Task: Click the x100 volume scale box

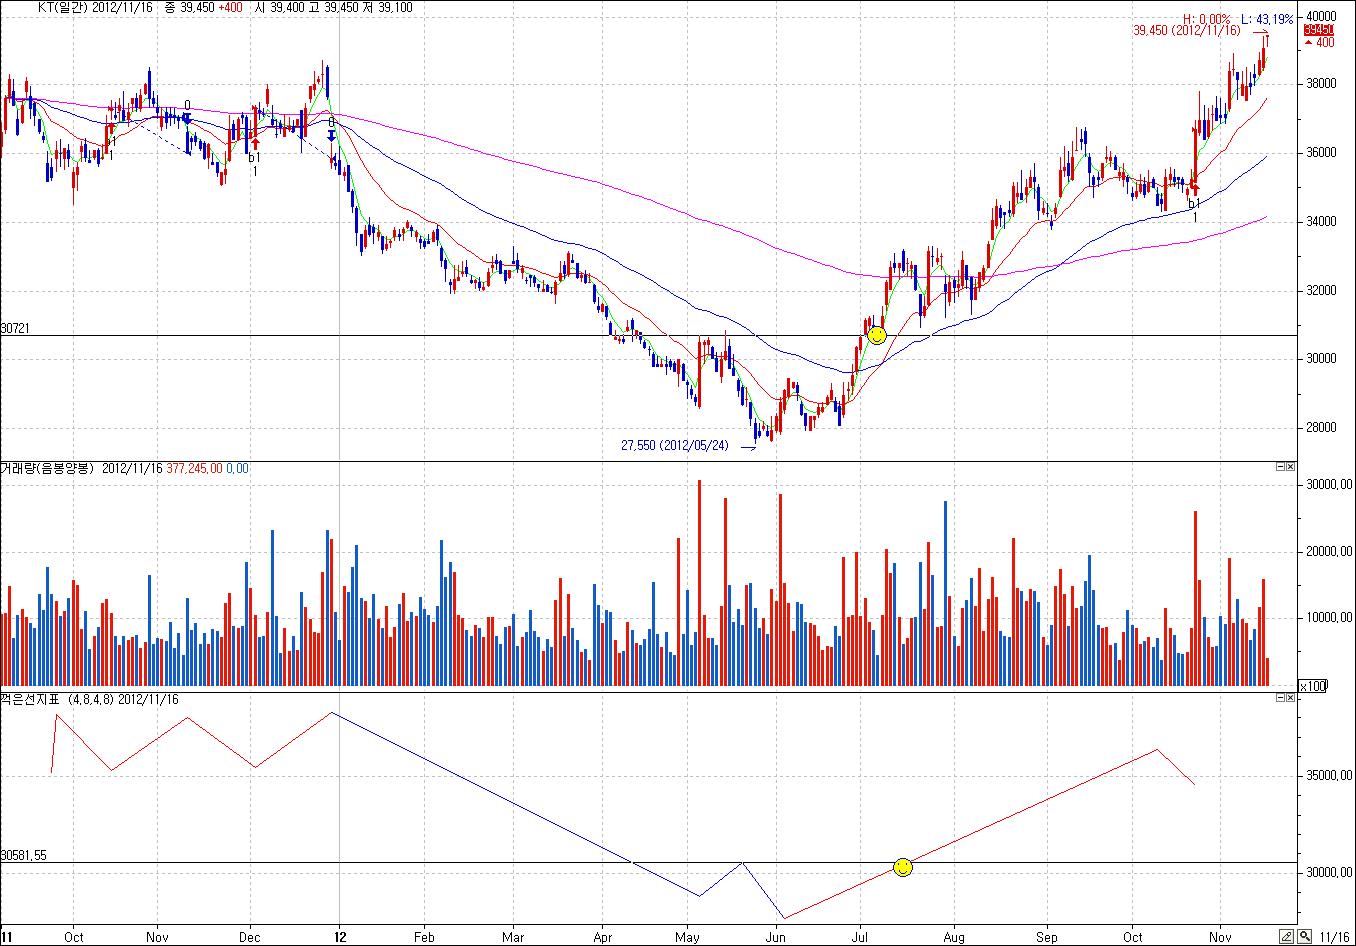Action: pyautogui.click(x=1310, y=685)
